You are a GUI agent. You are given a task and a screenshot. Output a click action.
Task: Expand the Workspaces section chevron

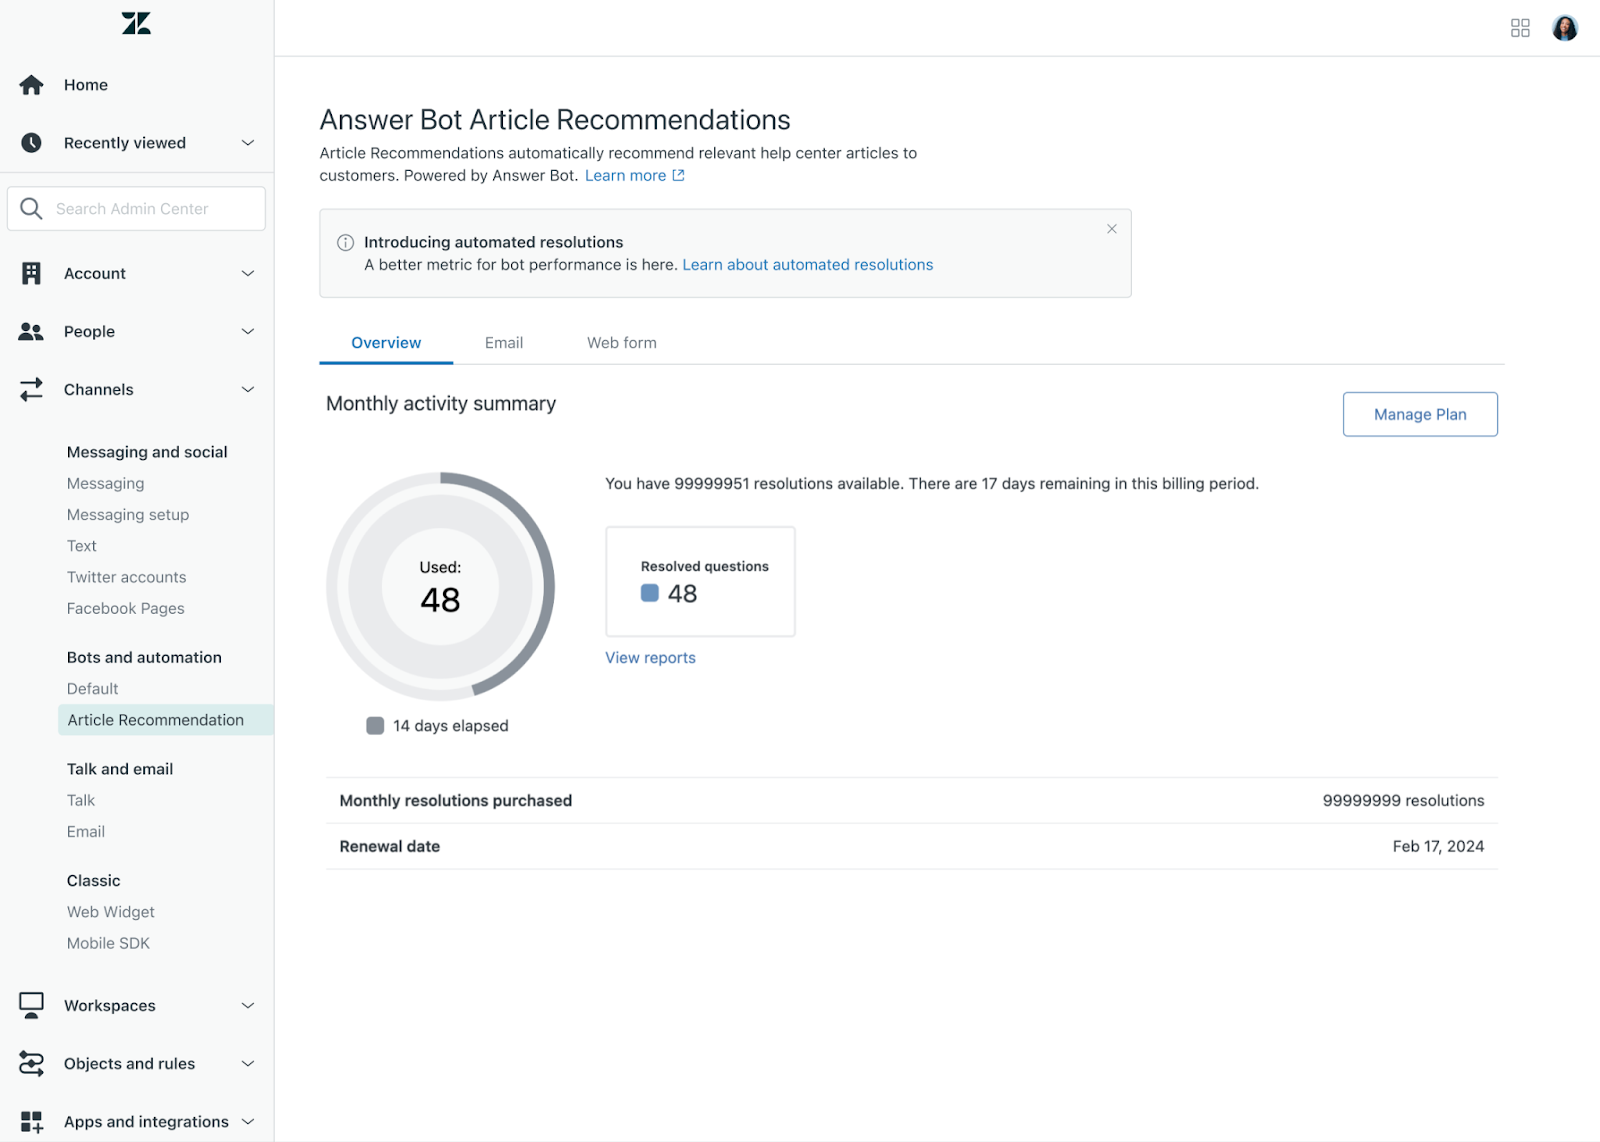[248, 1005]
